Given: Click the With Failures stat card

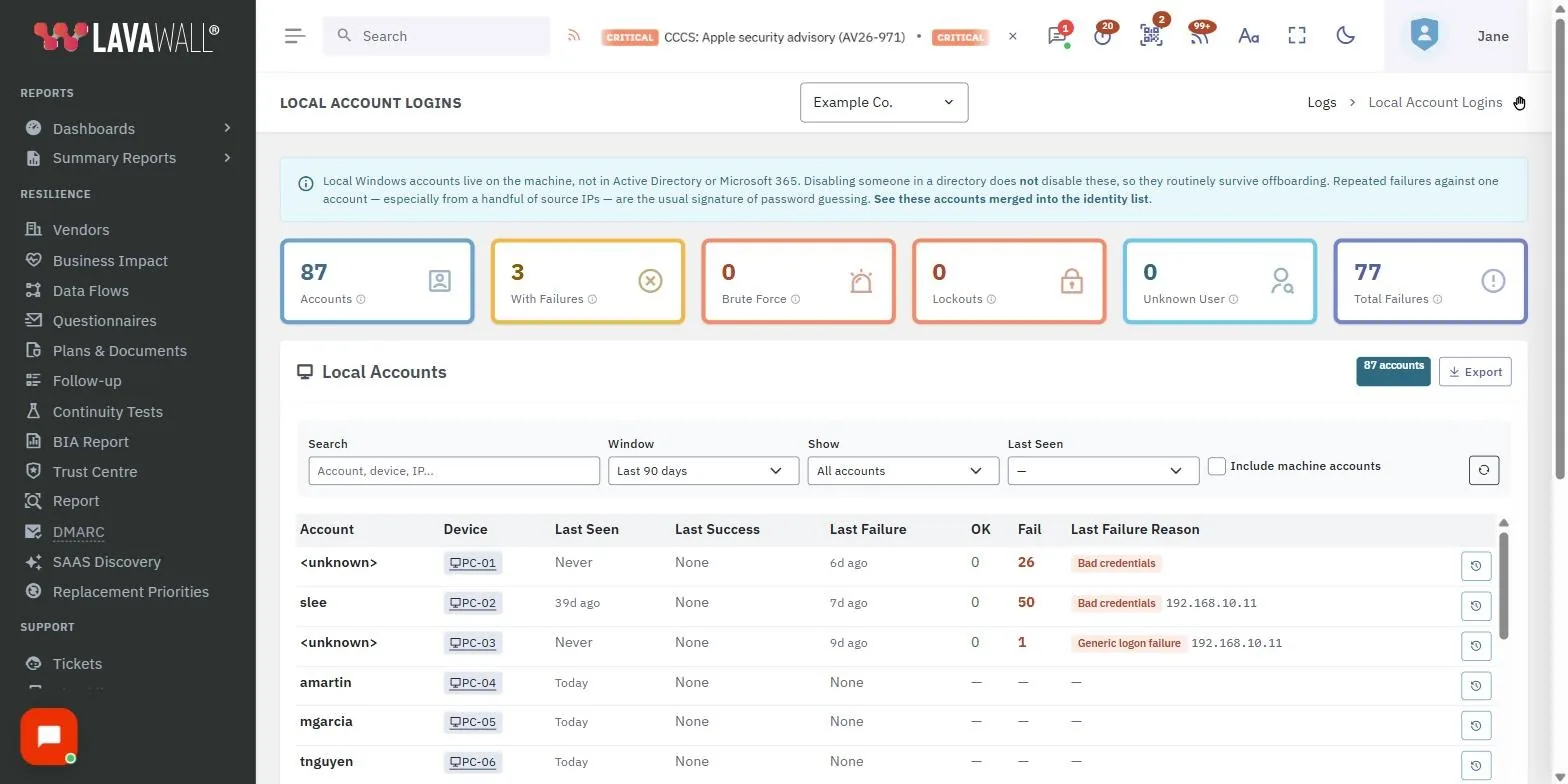Looking at the screenshot, I should 588,281.
